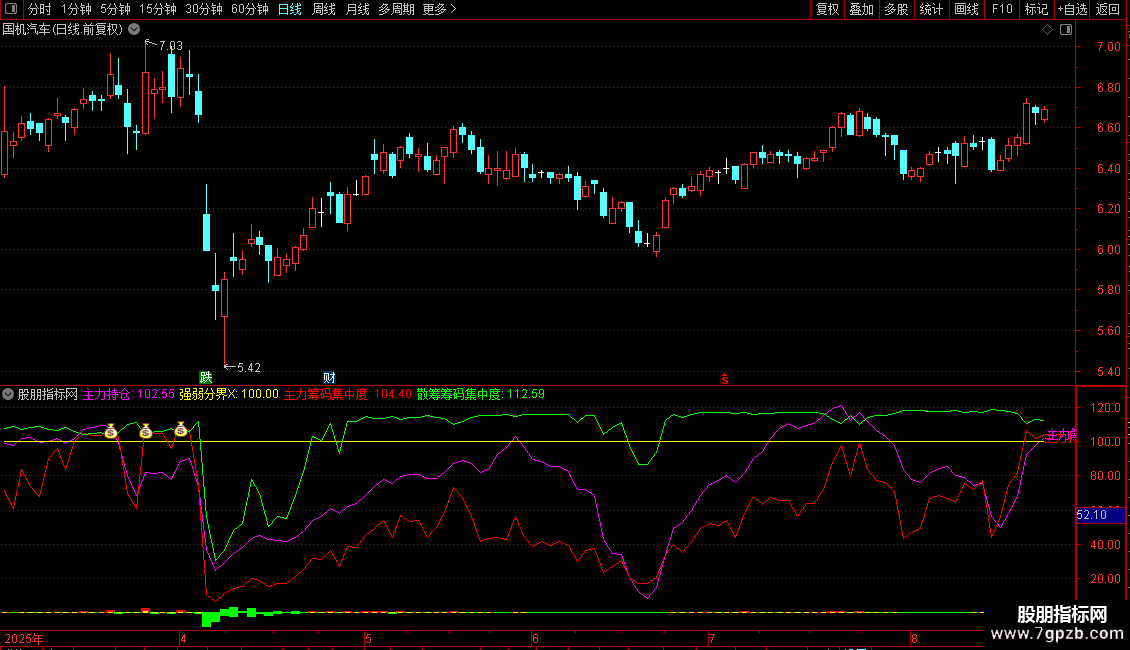The height and width of the screenshot is (650, 1130).
Task: Click the 主力持仓: 102.55 indicator value
Action: point(129,394)
